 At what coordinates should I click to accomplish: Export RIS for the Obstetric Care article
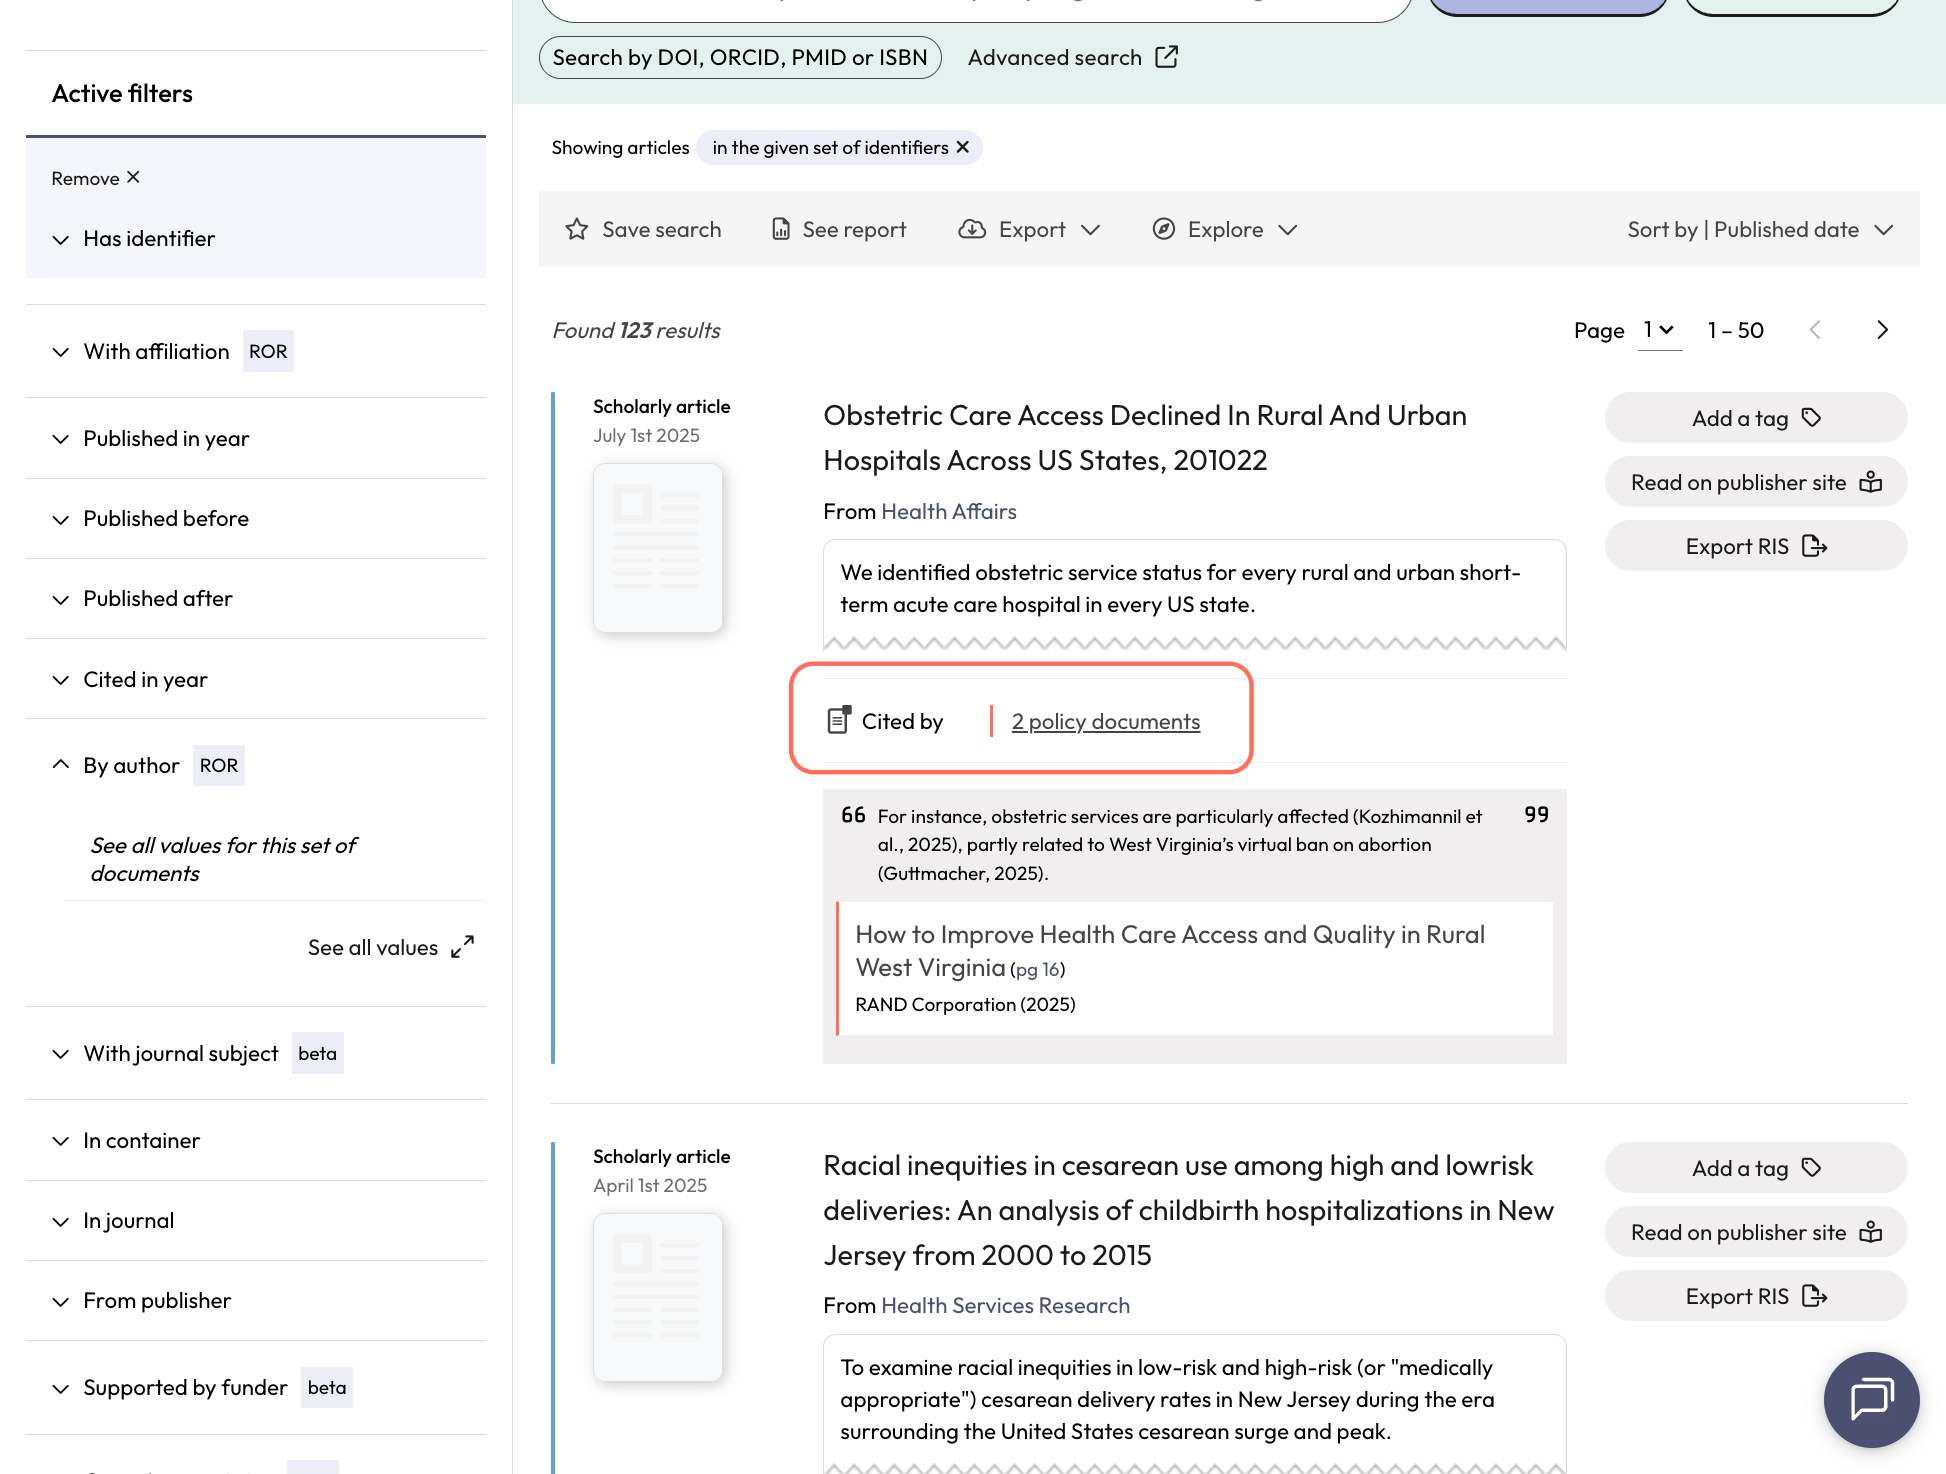[x=1756, y=546]
